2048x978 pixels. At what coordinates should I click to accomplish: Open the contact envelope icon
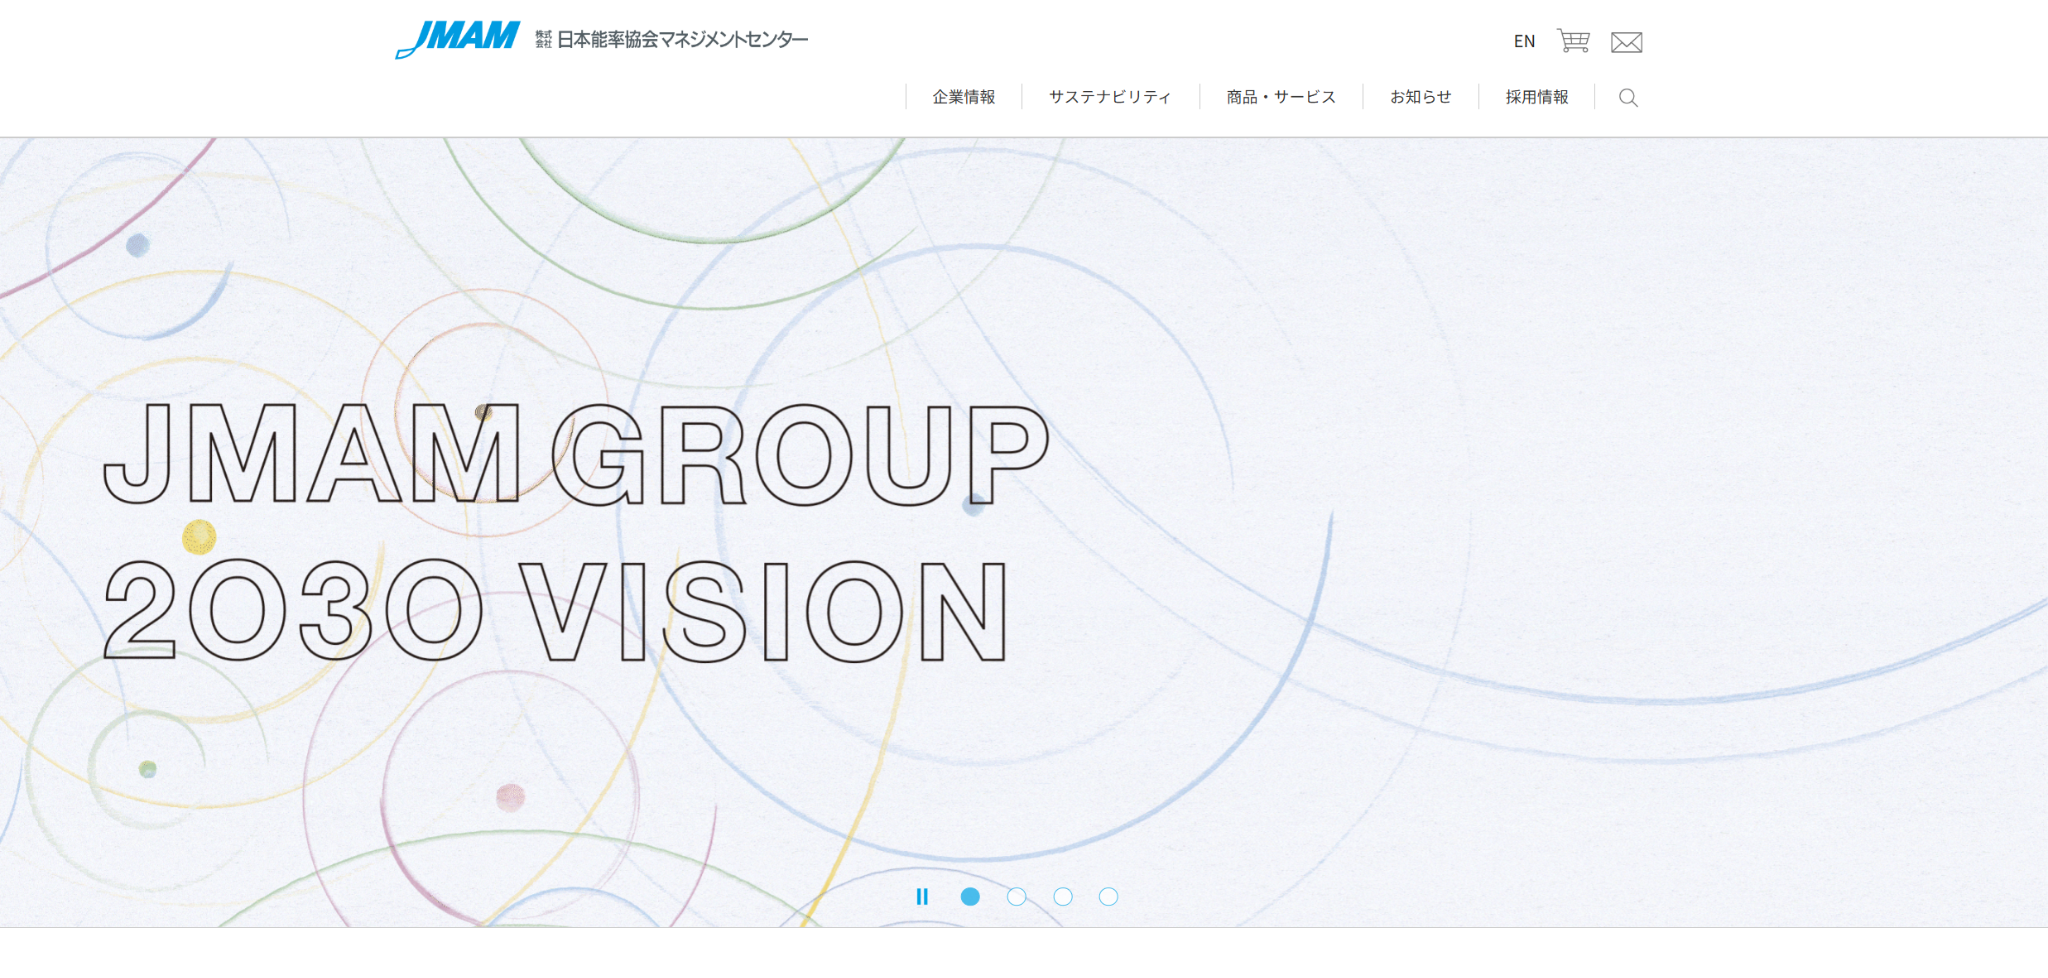pos(1626,42)
